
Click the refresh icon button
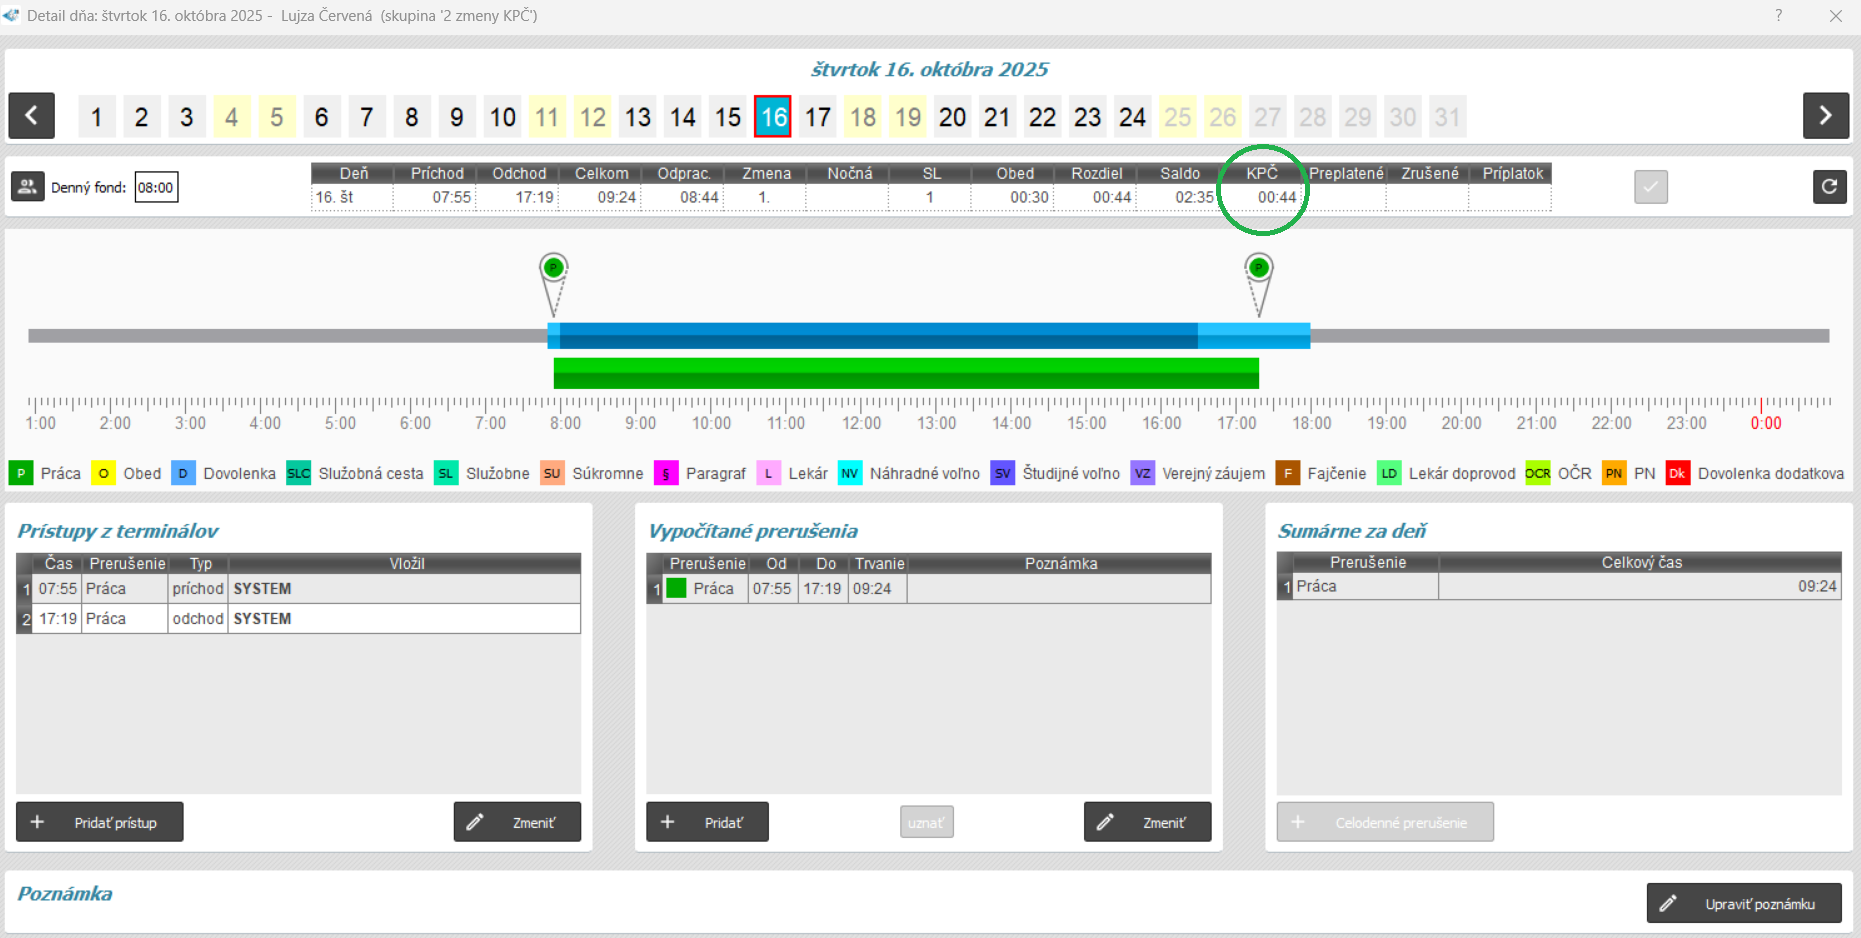point(1829,187)
